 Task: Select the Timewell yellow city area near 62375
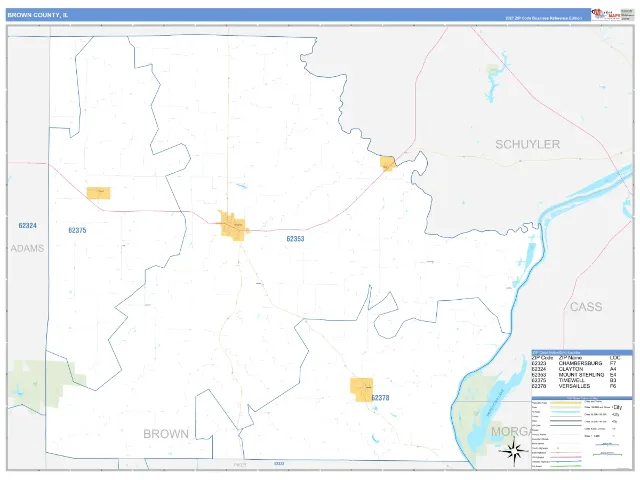tap(98, 193)
